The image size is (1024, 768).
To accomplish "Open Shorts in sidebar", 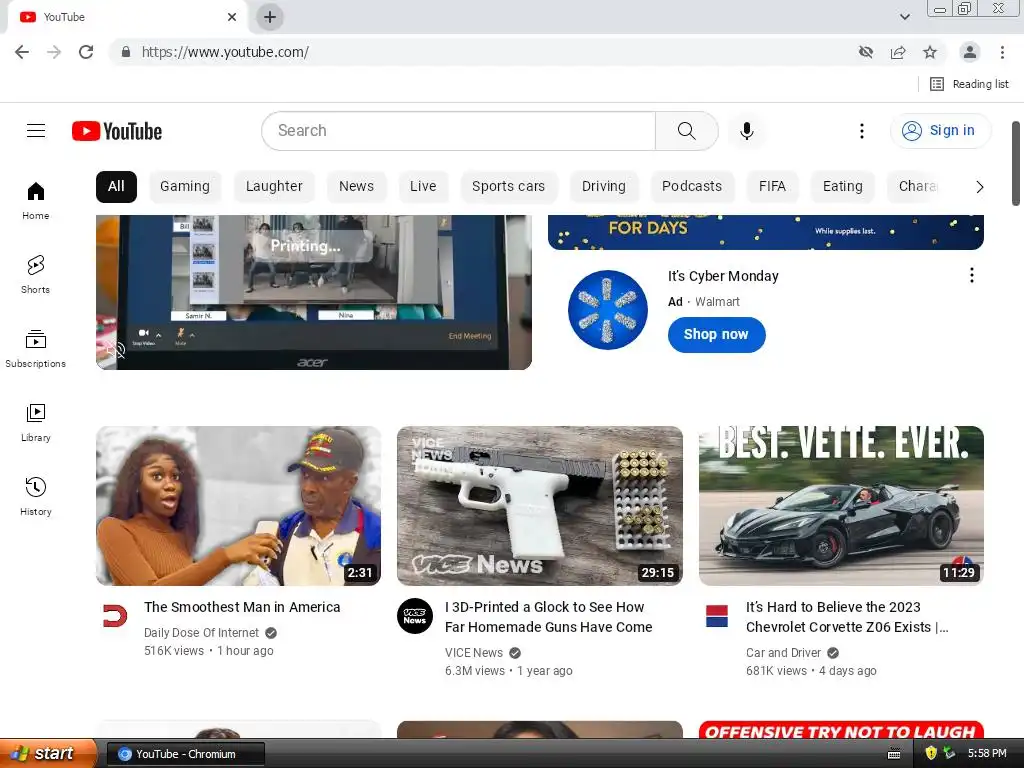I will [x=35, y=274].
